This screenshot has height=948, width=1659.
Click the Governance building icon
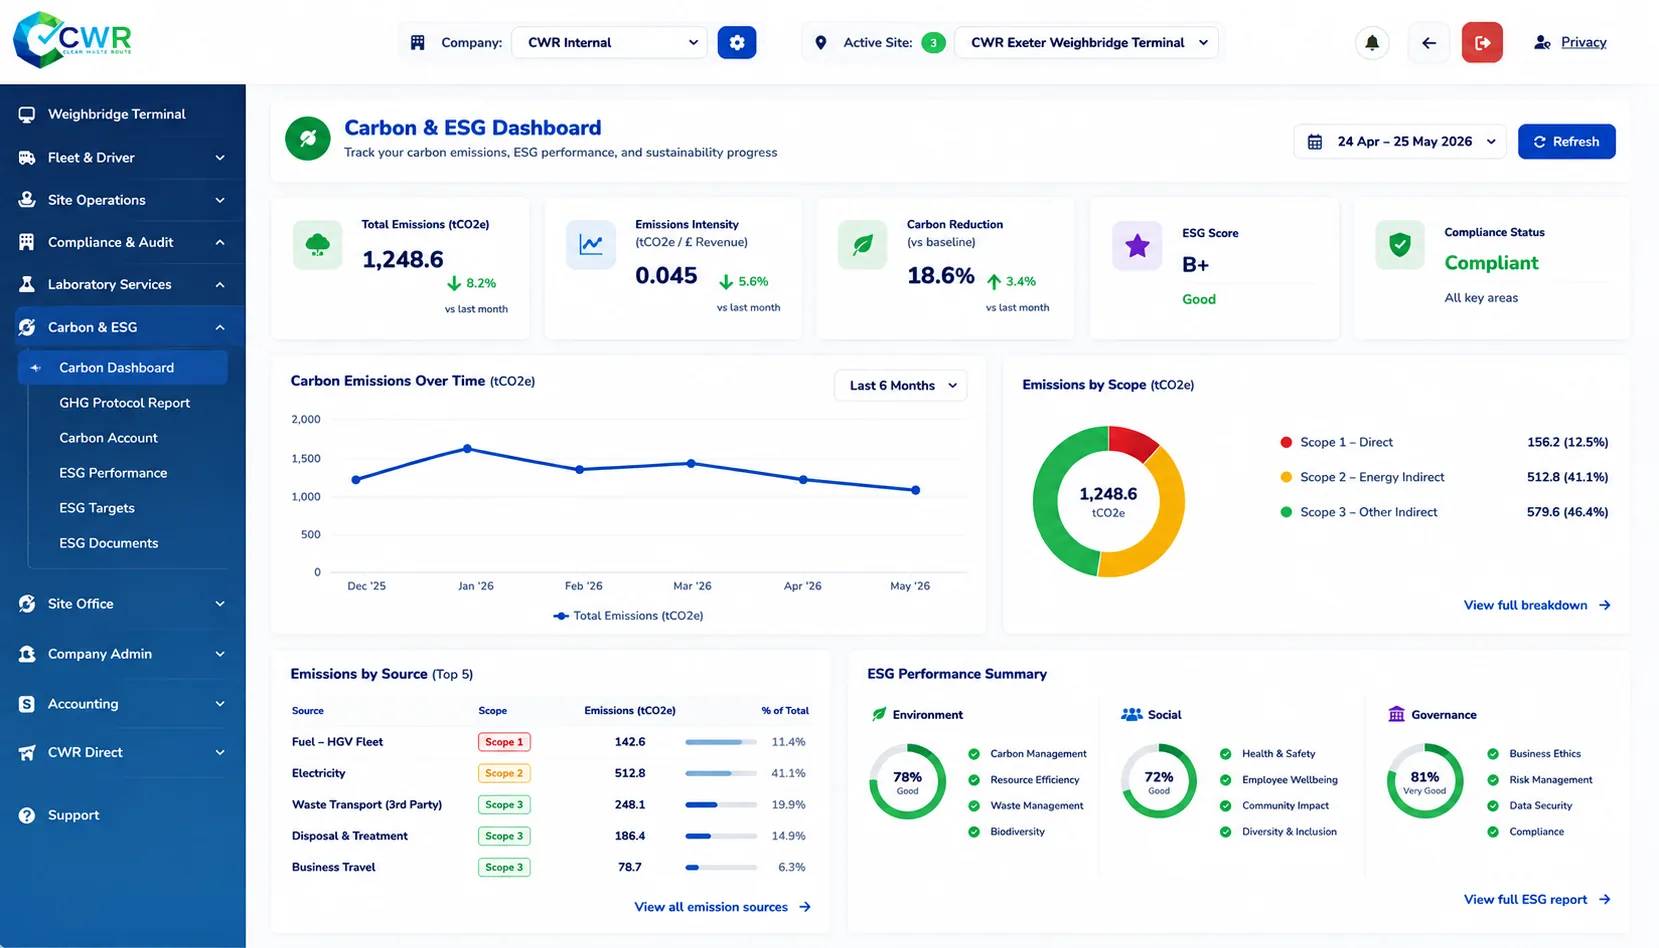tap(1397, 714)
